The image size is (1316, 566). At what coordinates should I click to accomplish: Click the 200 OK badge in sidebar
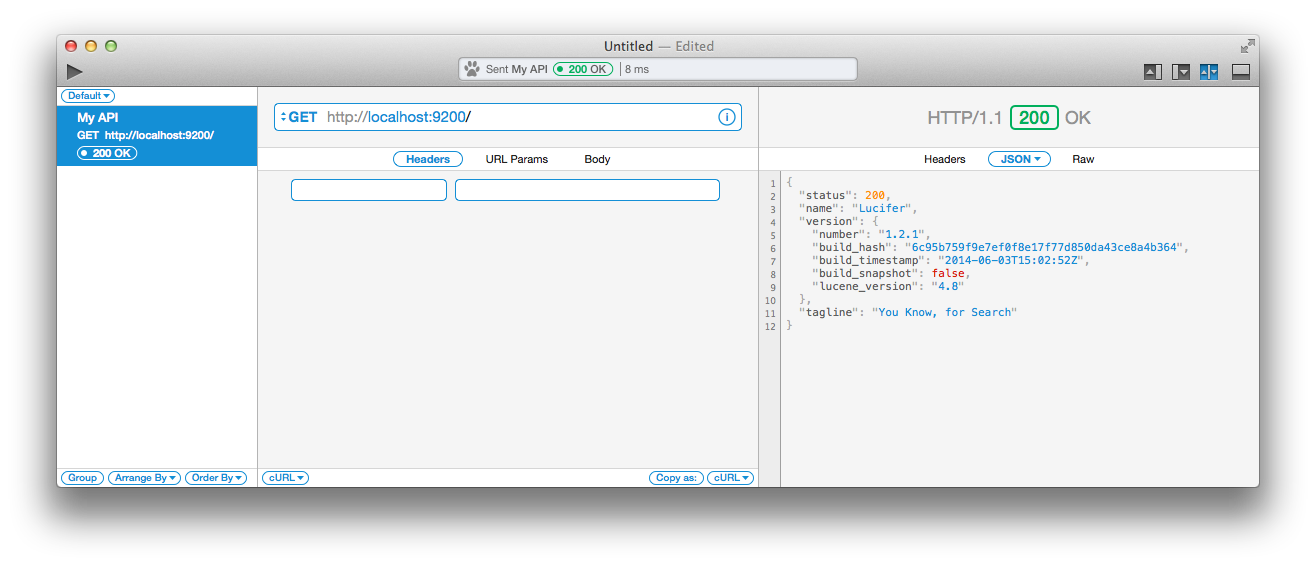(107, 153)
